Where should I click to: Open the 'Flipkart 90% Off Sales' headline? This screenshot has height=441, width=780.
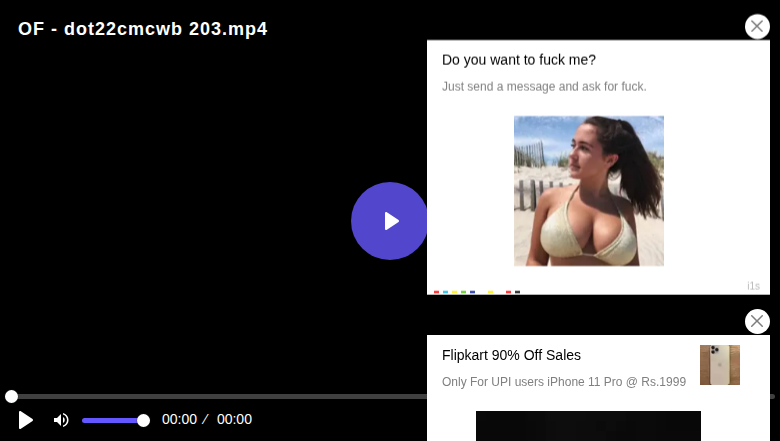point(511,355)
